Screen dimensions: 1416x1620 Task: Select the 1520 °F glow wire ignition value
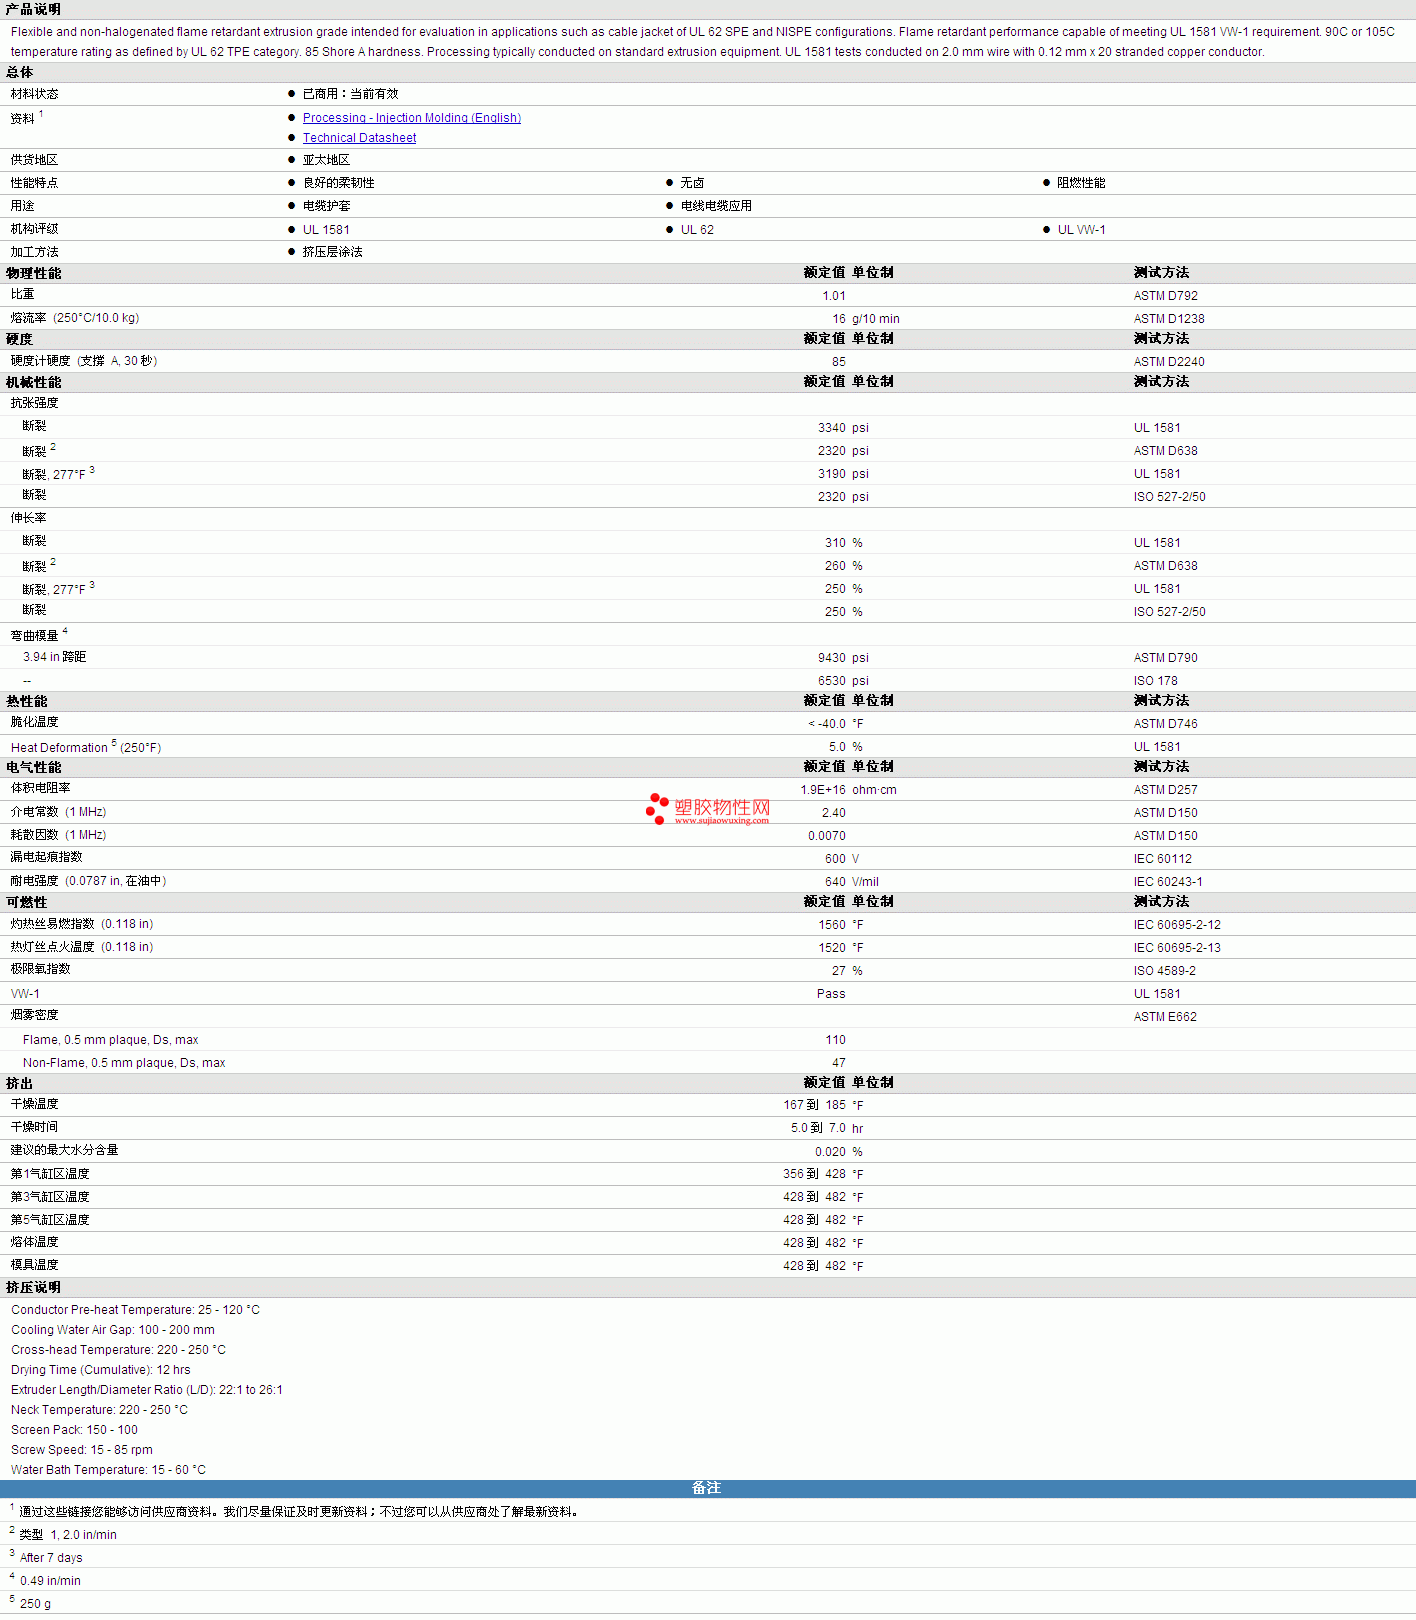(841, 948)
